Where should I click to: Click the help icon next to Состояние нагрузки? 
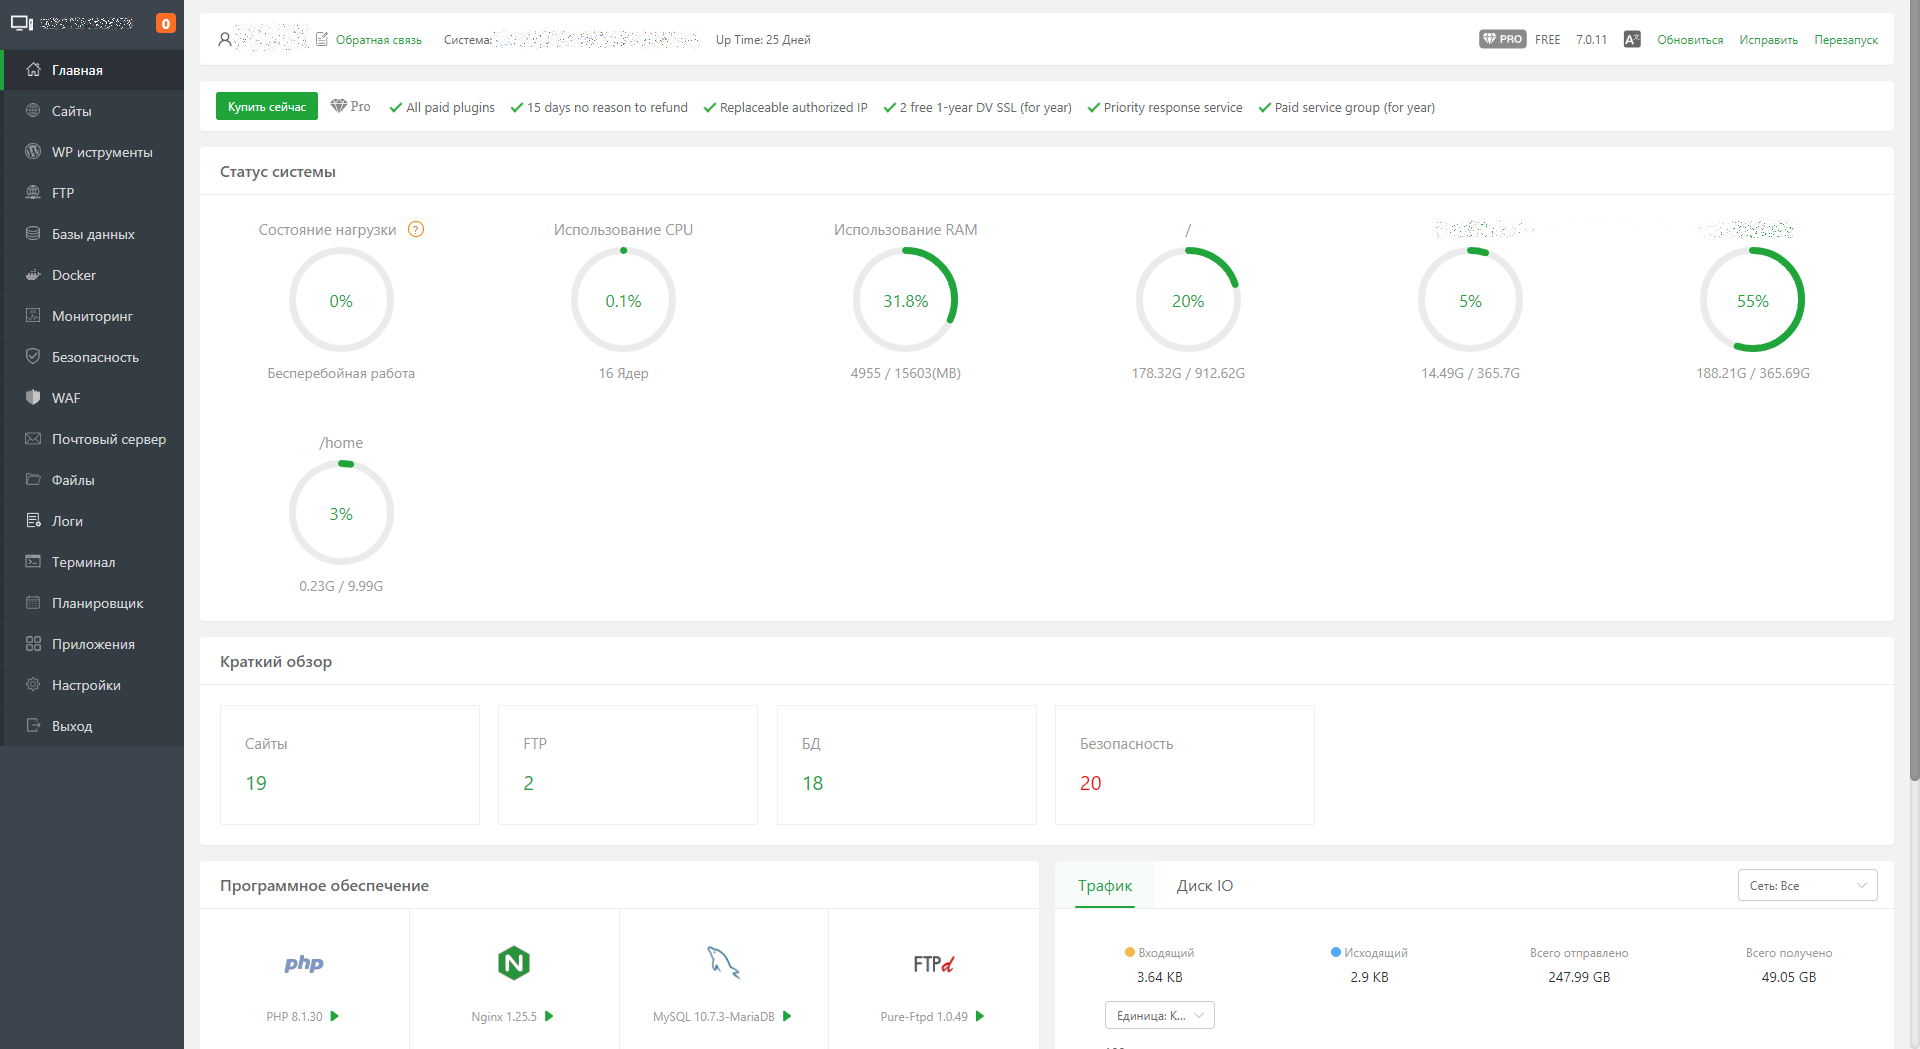tap(416, 230)
